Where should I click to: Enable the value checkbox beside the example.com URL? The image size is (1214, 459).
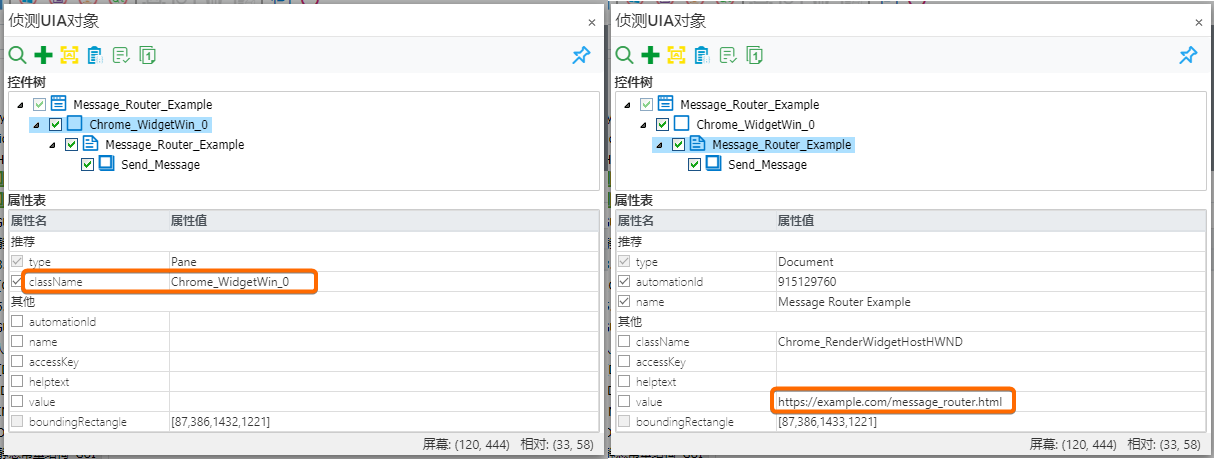(x=624, y=402)
